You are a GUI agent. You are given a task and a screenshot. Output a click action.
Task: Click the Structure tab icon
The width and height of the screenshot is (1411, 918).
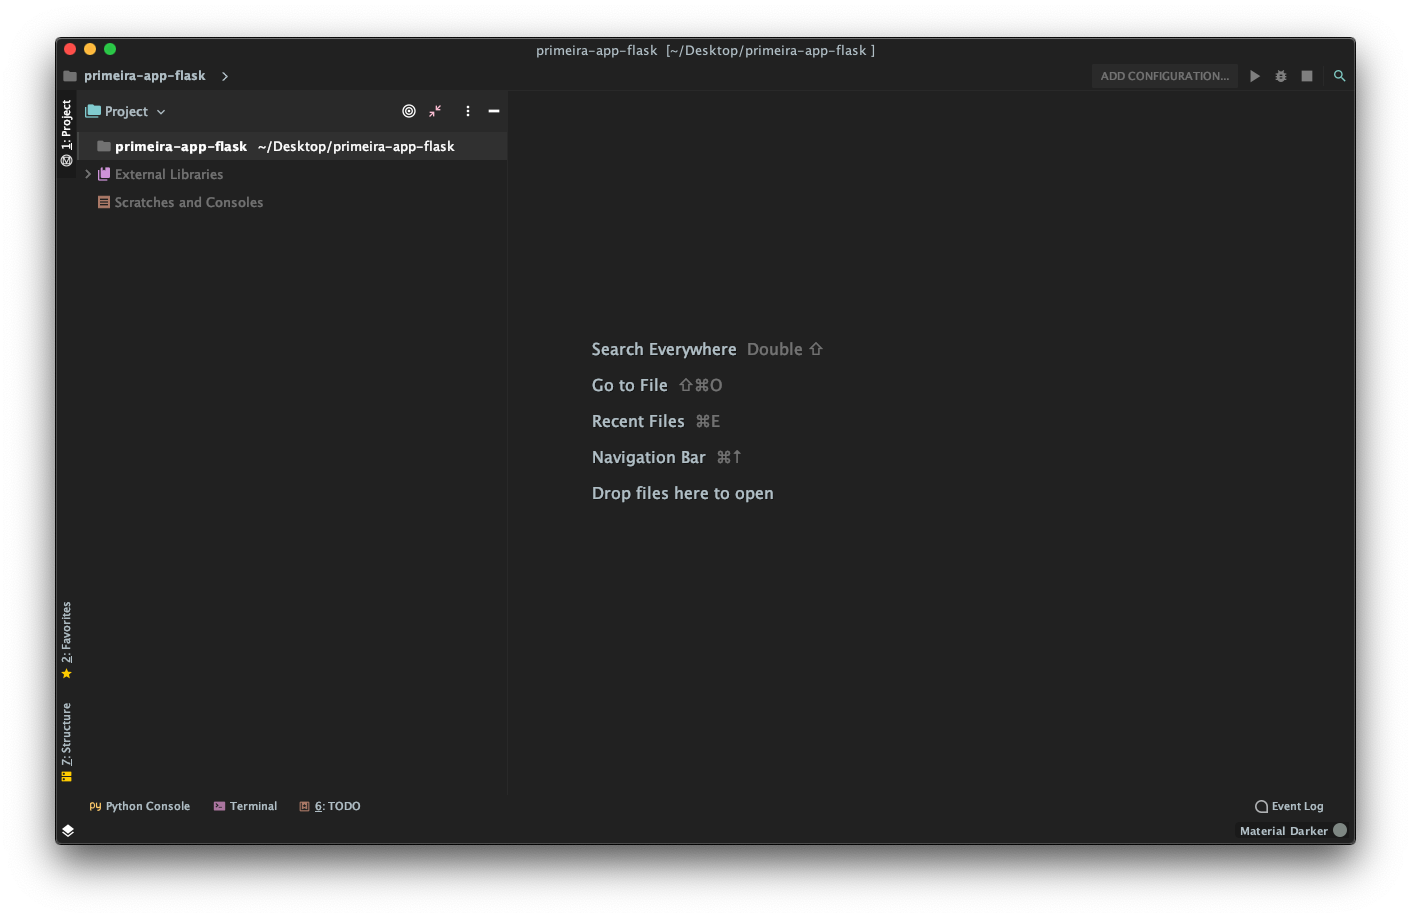[x=67, y=776]
